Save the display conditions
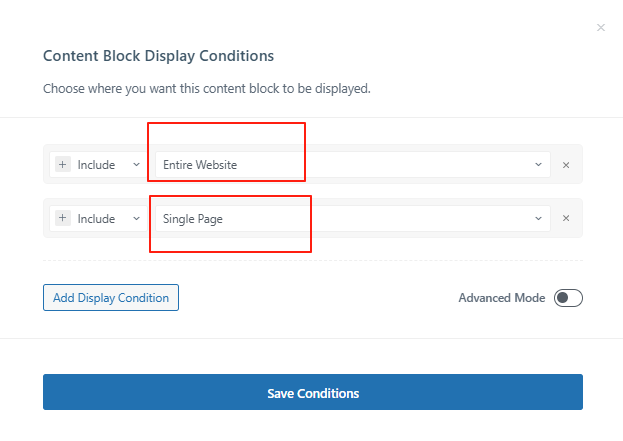This screenshot has height=441, width=623. coord(312,393)
